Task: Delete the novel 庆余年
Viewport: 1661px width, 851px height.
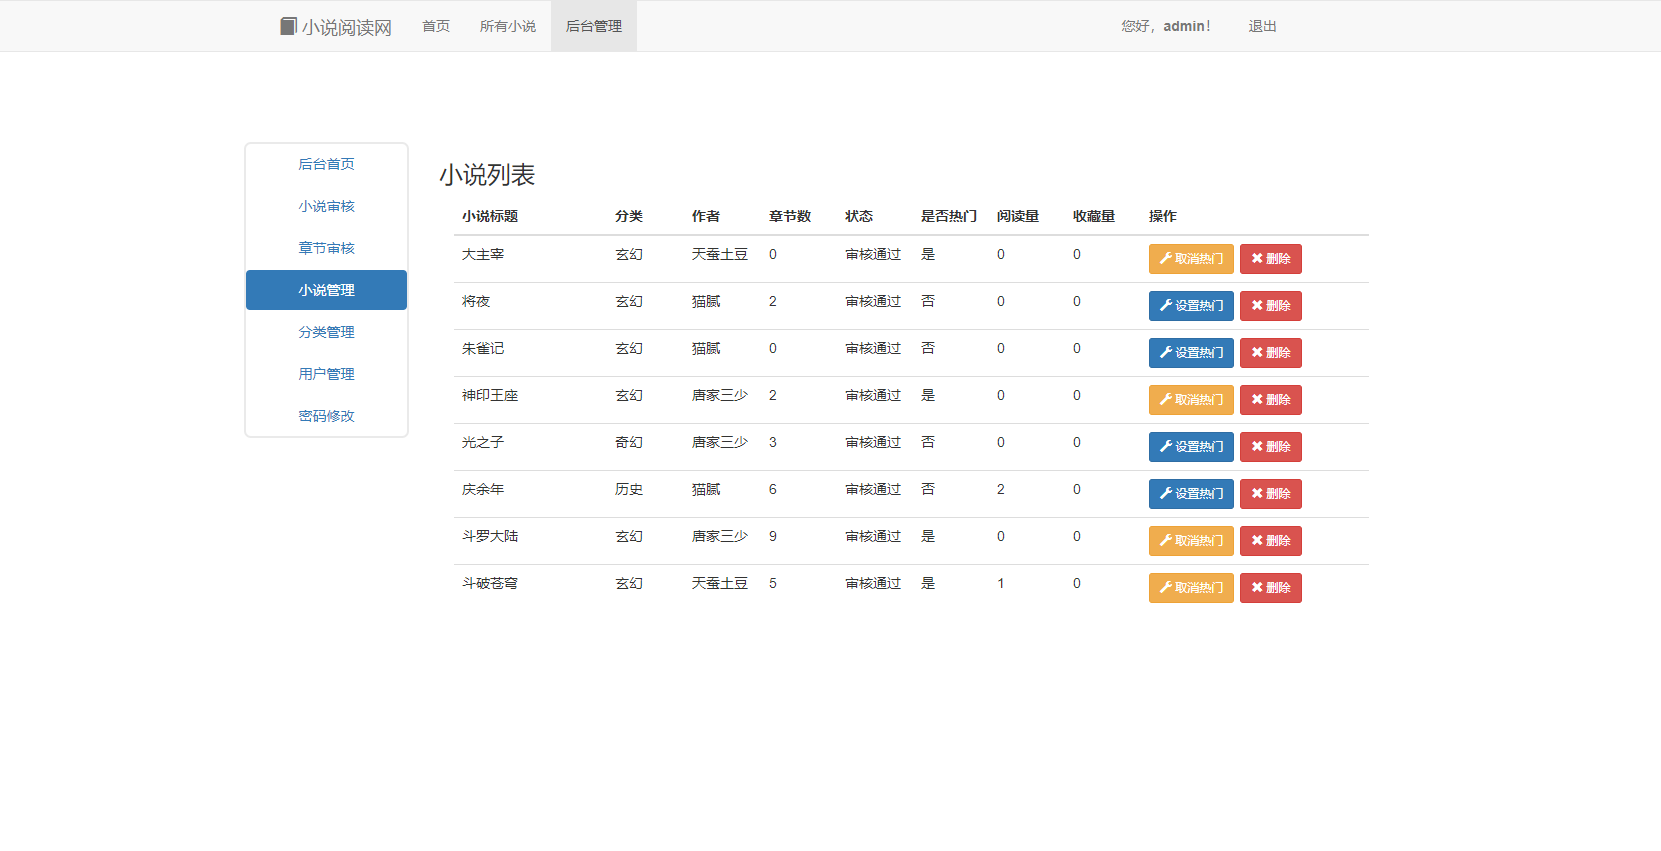Action: click(x=1271, y=494)
